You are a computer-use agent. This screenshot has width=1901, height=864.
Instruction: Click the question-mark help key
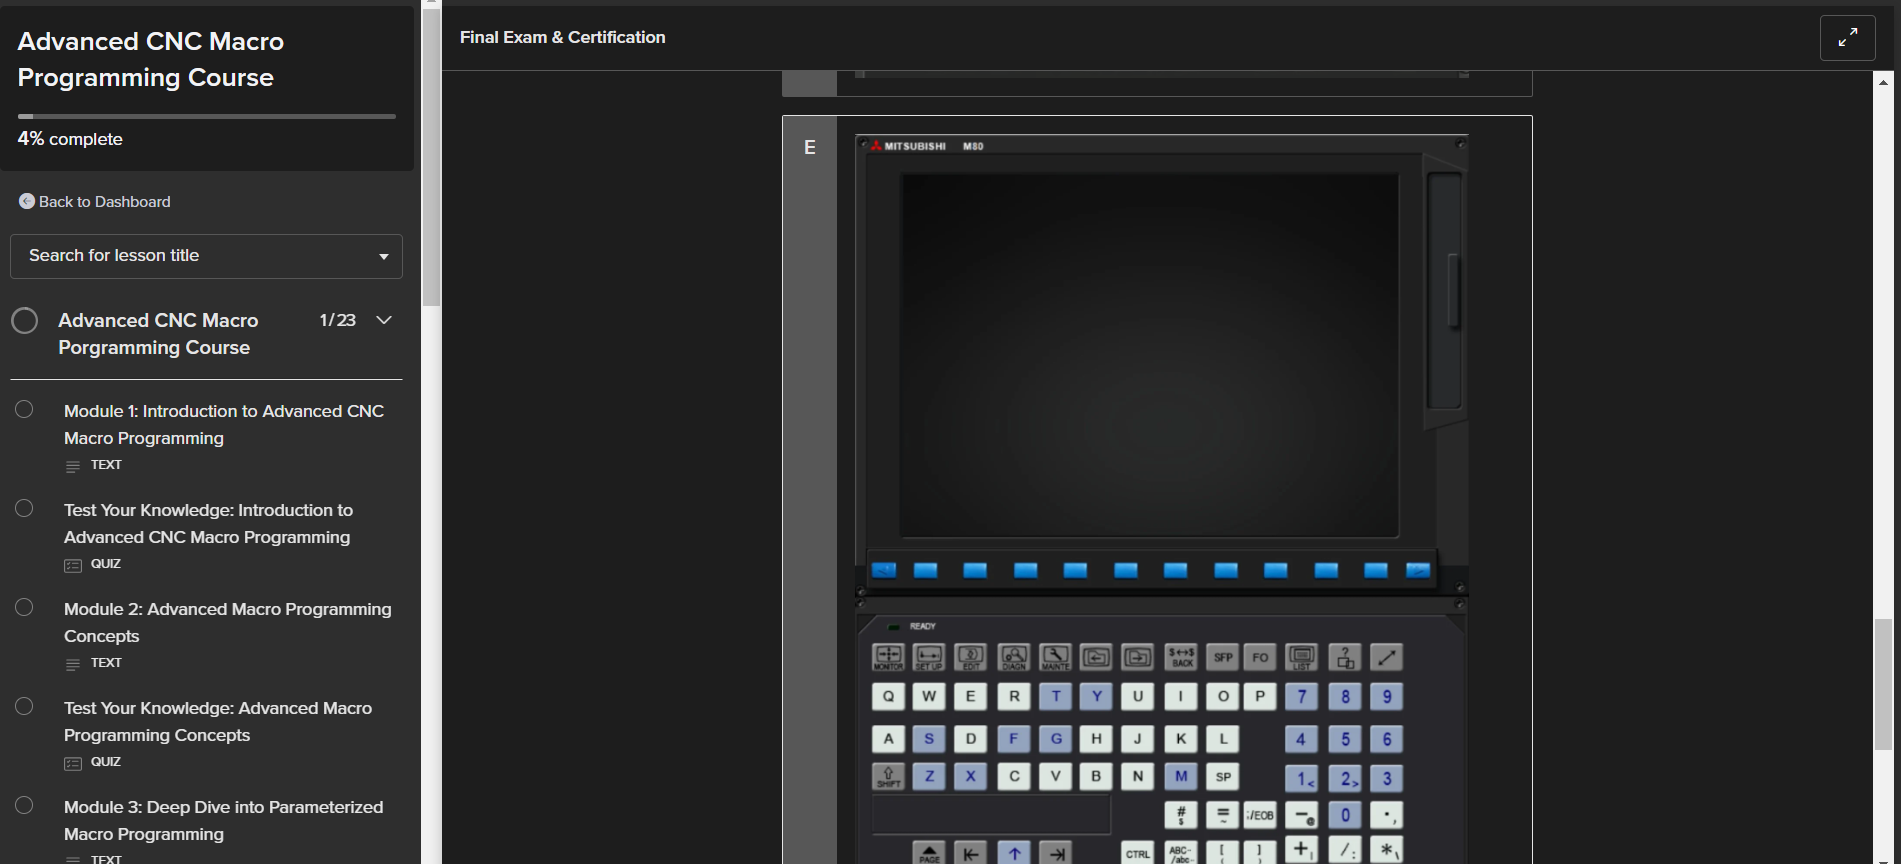coord(1345,657)
